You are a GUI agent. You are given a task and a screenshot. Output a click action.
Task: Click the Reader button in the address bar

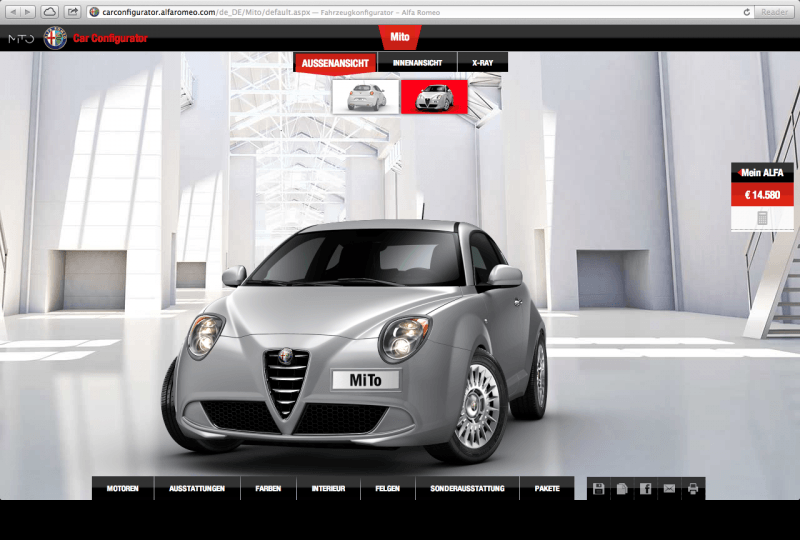click(x=774, y=12)
